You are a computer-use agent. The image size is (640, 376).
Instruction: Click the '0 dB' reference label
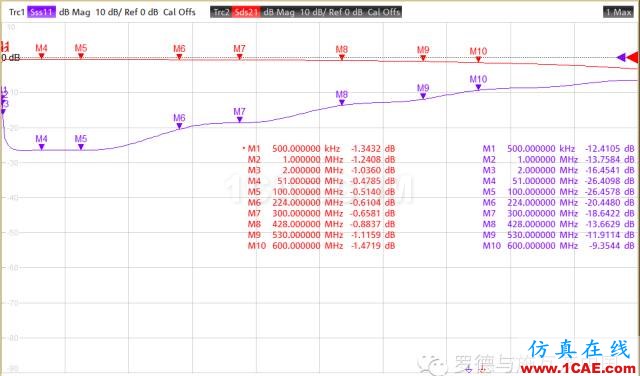tap(11, 58)
